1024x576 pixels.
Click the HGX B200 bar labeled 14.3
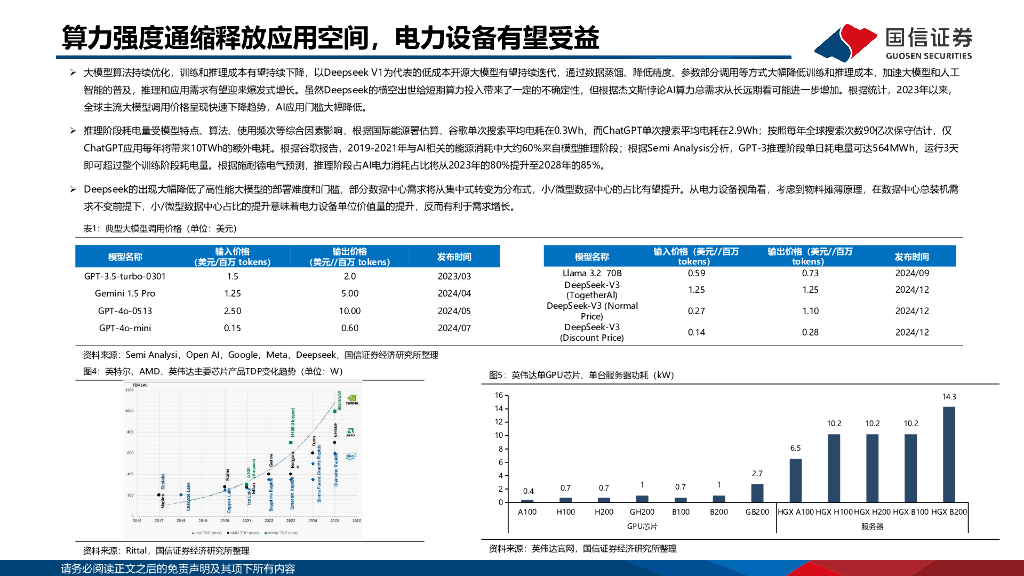click(x=949, y=455)
